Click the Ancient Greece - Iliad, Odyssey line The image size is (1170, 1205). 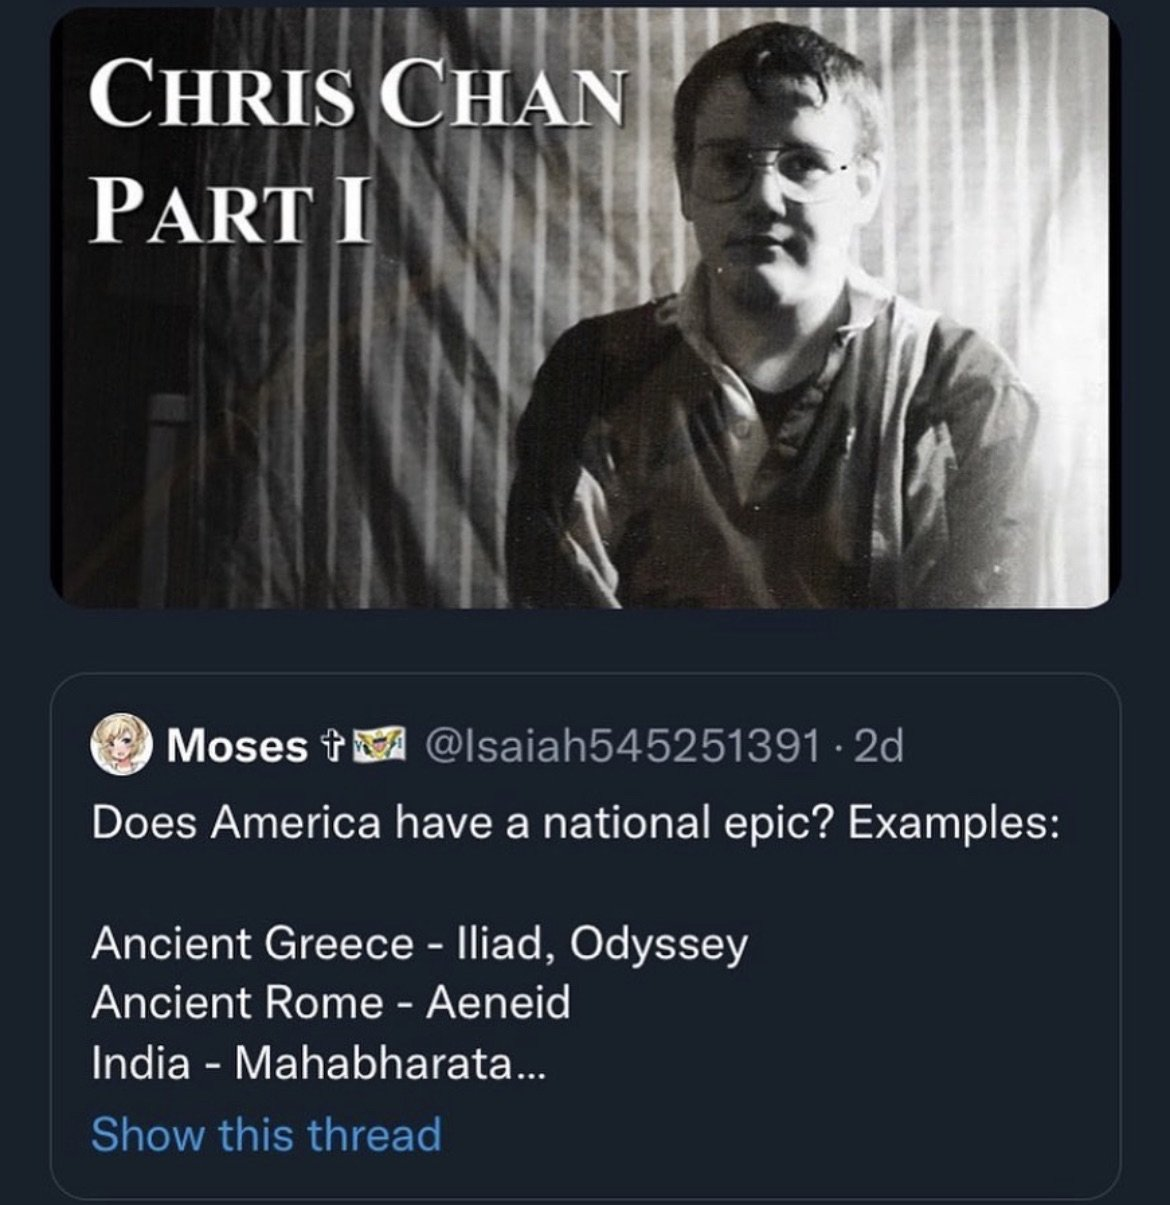[x=419, y=945]
